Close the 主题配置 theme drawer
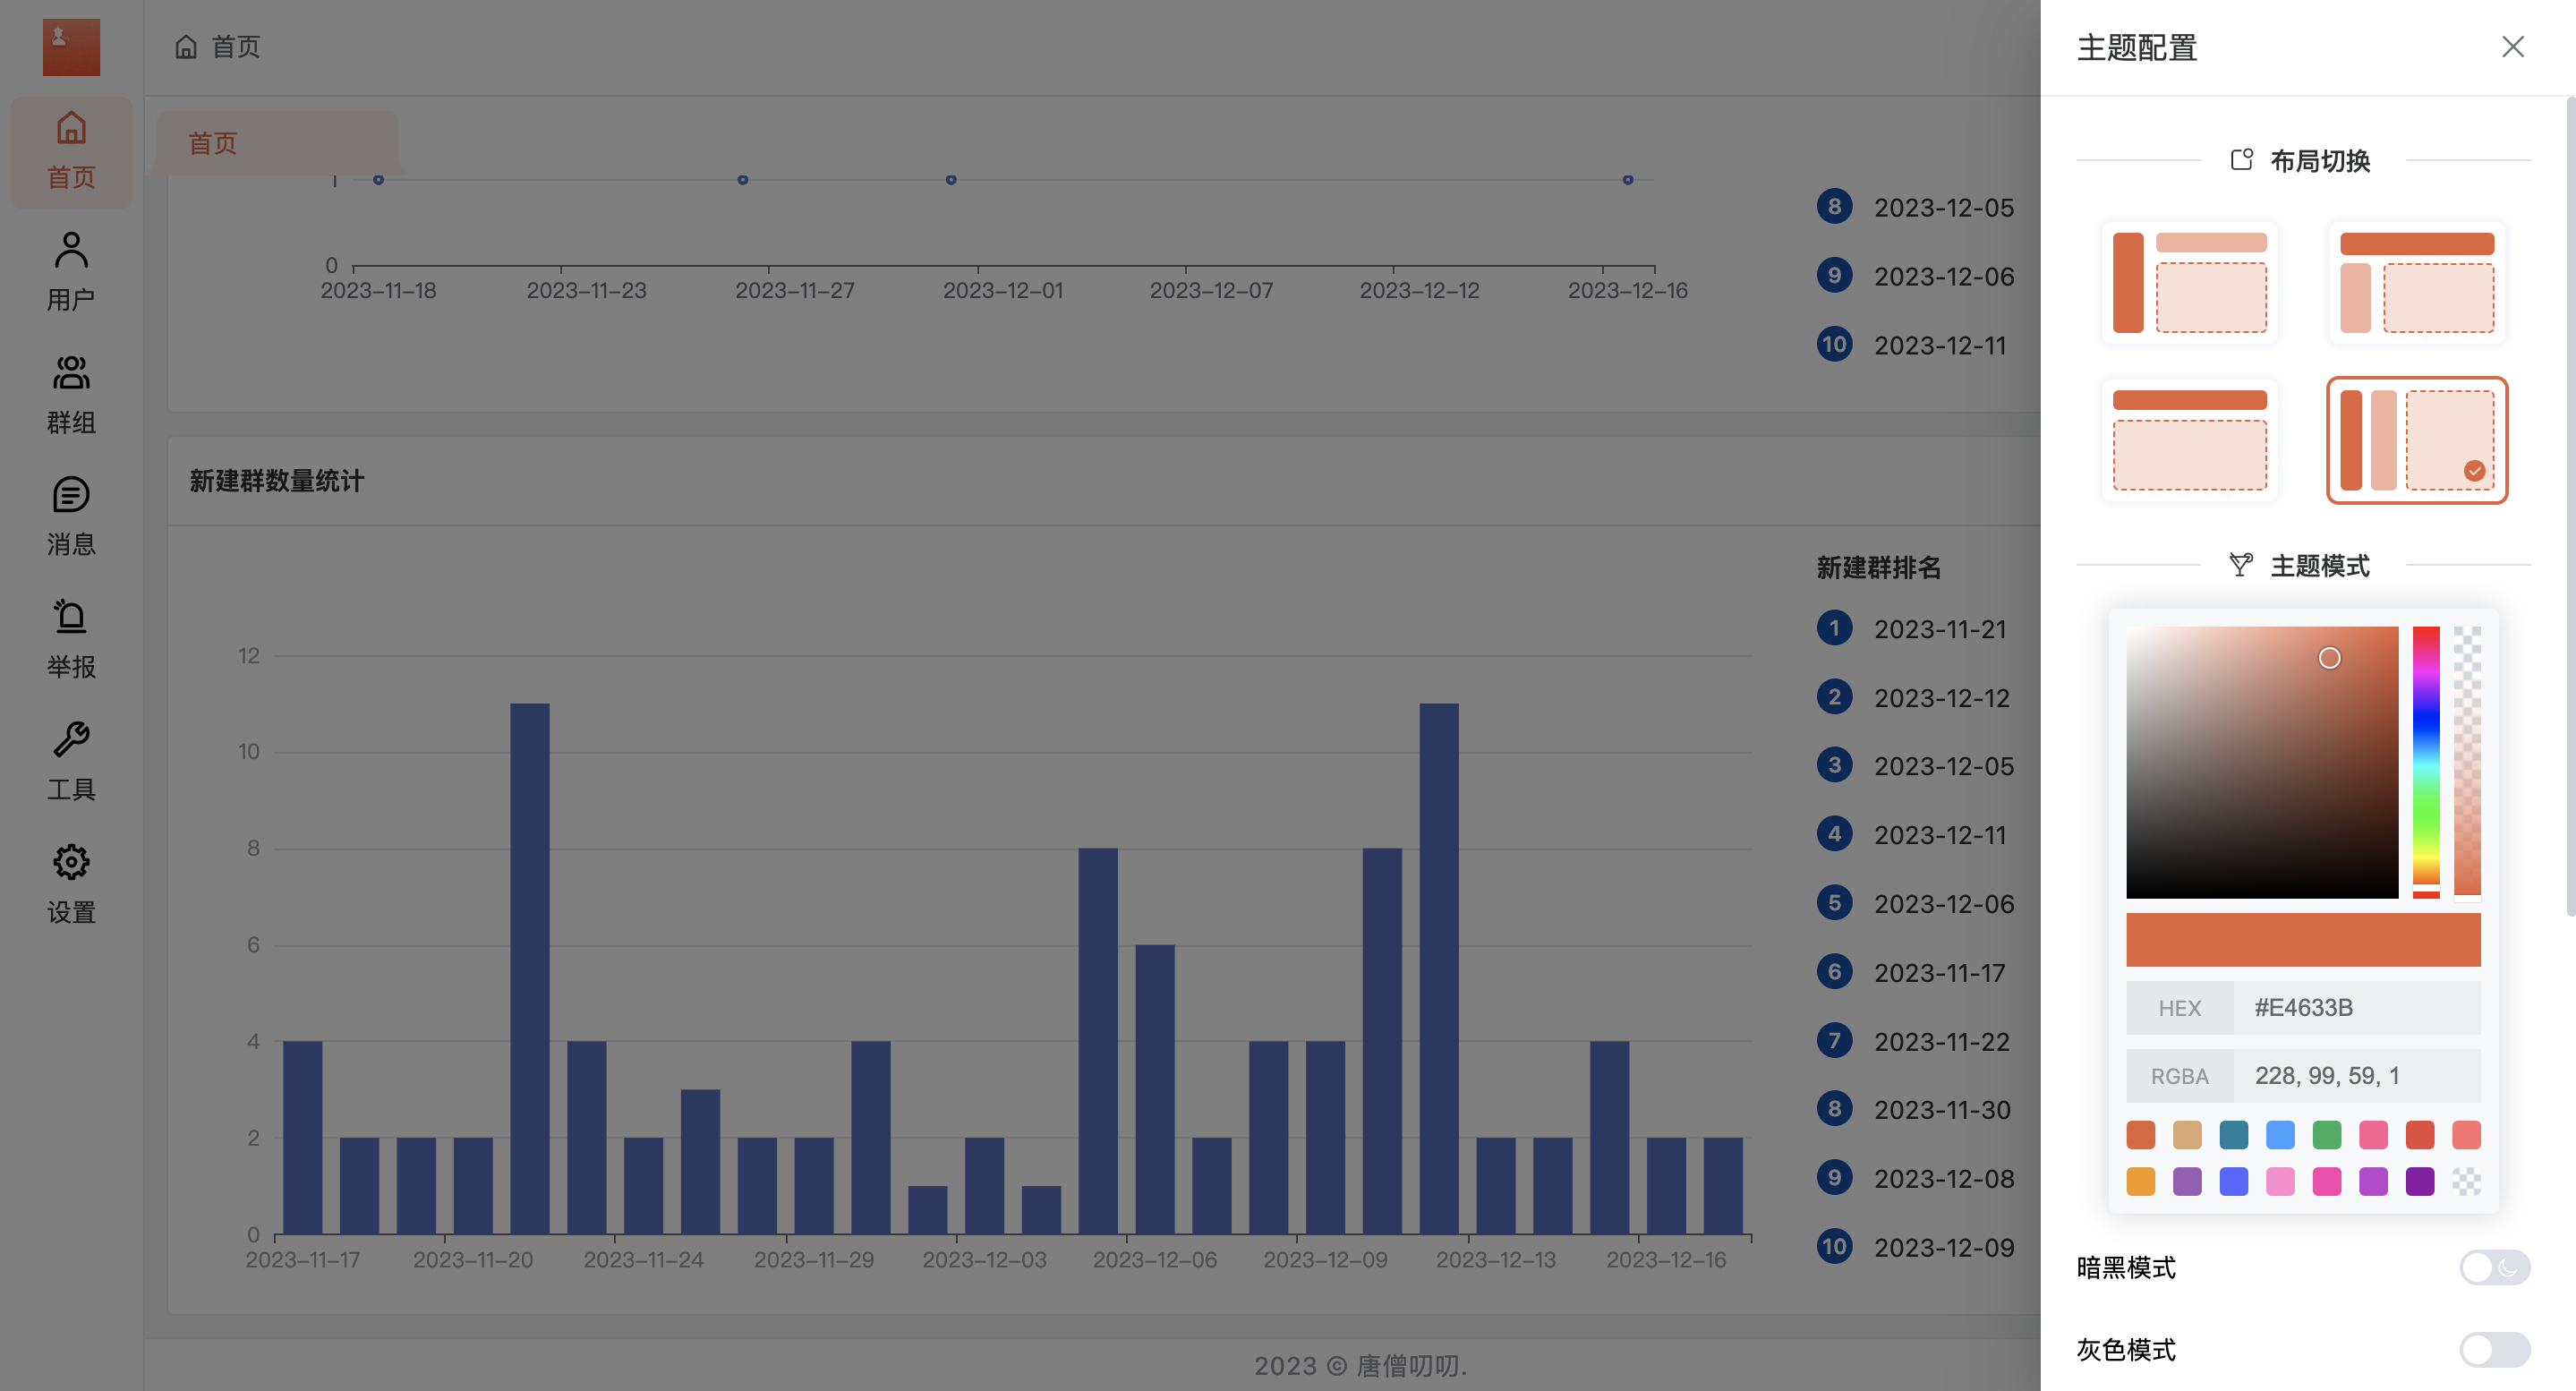 coord(2512,47)
